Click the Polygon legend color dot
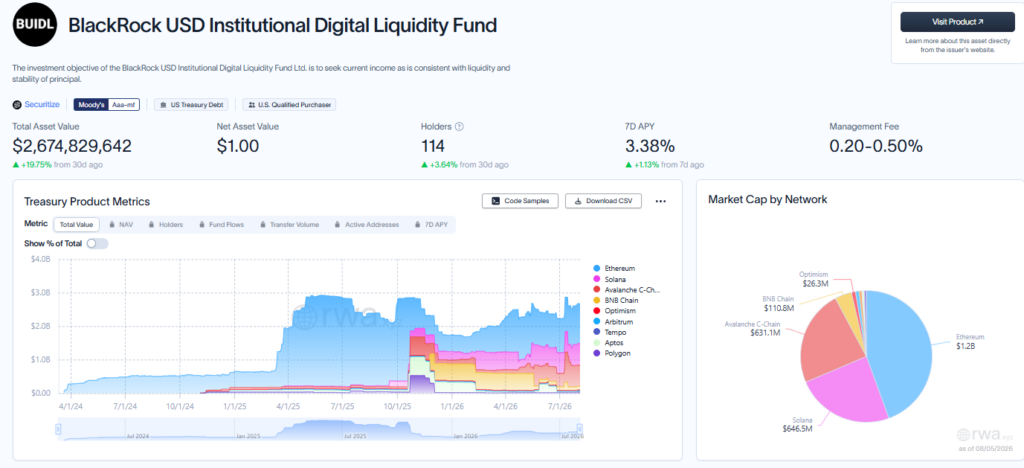 pyautogui.click(x=597, y=353)
